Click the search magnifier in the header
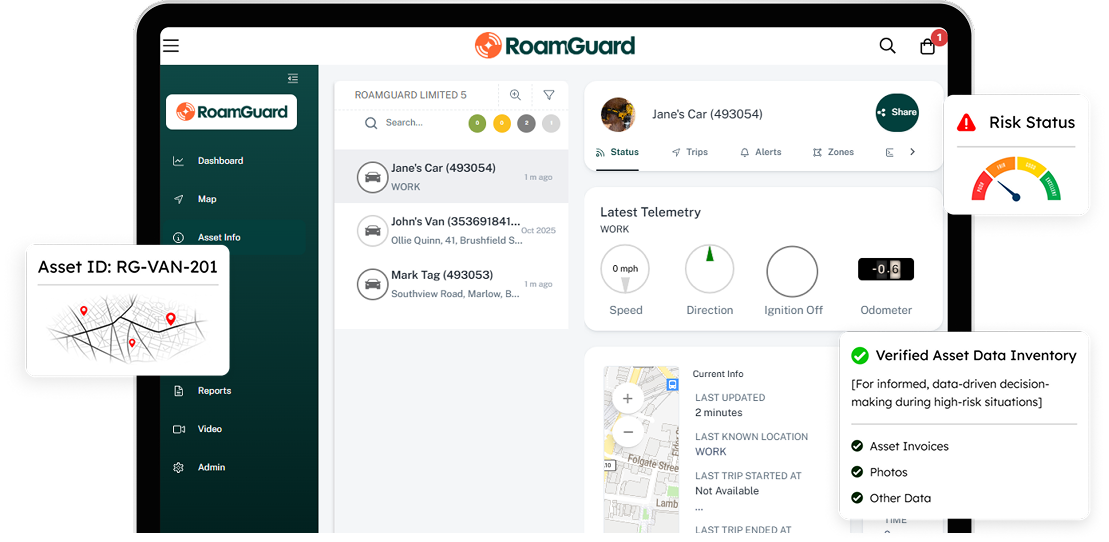 (887, 46)
